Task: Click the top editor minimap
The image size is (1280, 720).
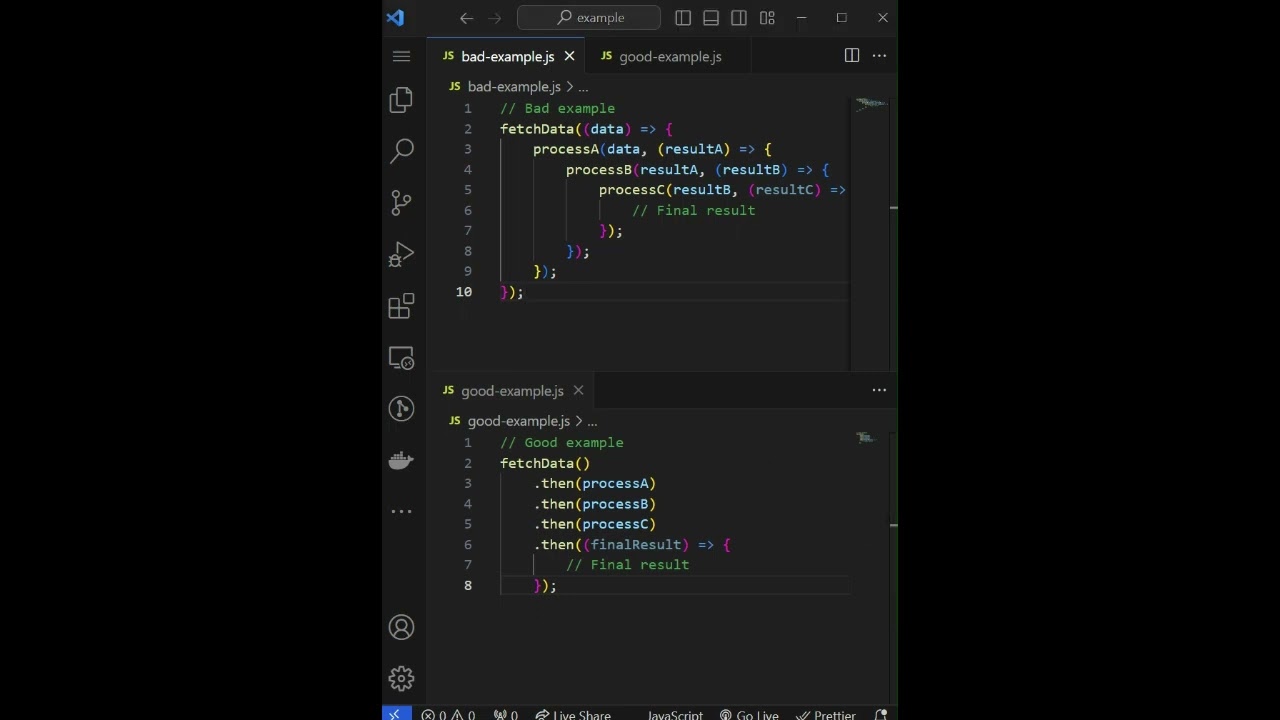Action: [x=869, y=102]
